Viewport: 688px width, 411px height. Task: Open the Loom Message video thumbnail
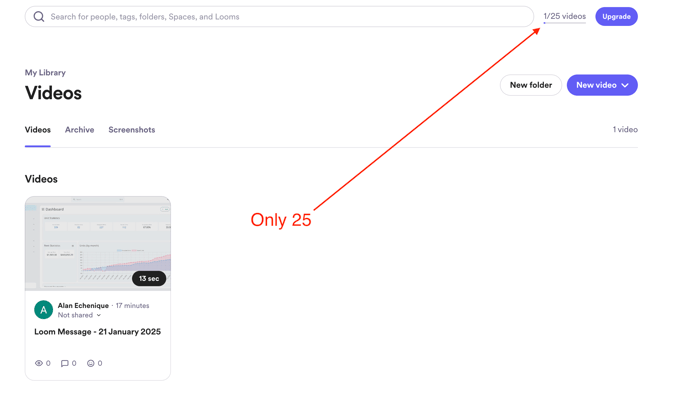[x=98, y=243]
